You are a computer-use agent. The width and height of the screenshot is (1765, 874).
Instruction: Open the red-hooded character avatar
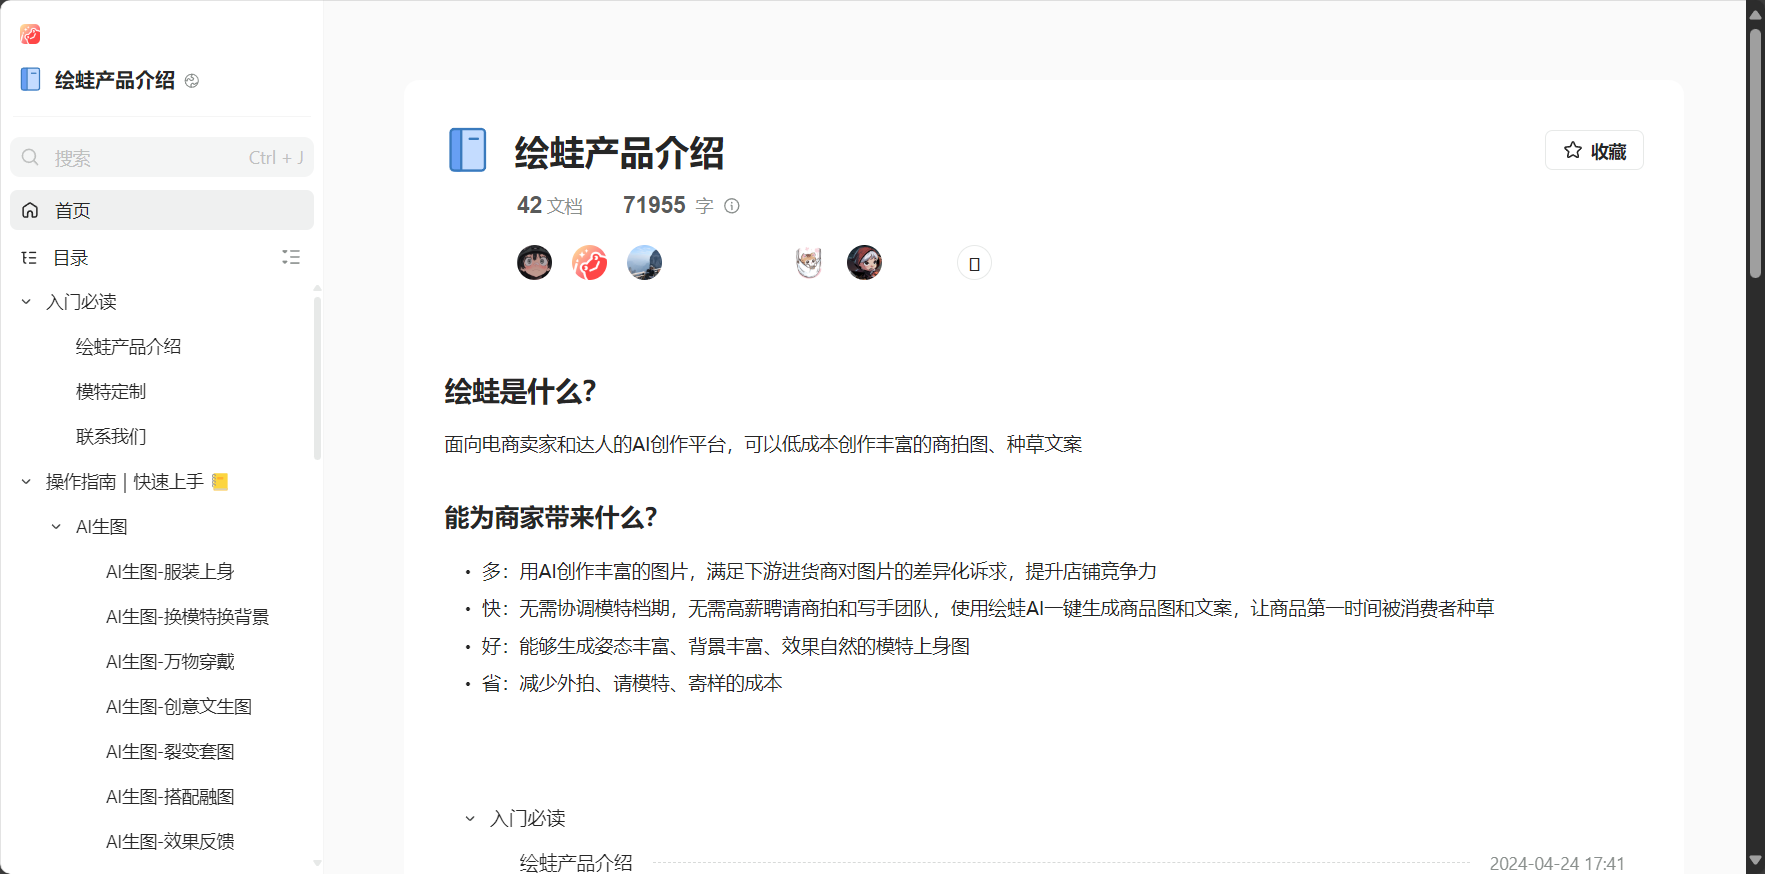pyautogui.click(x=864, y=263)
